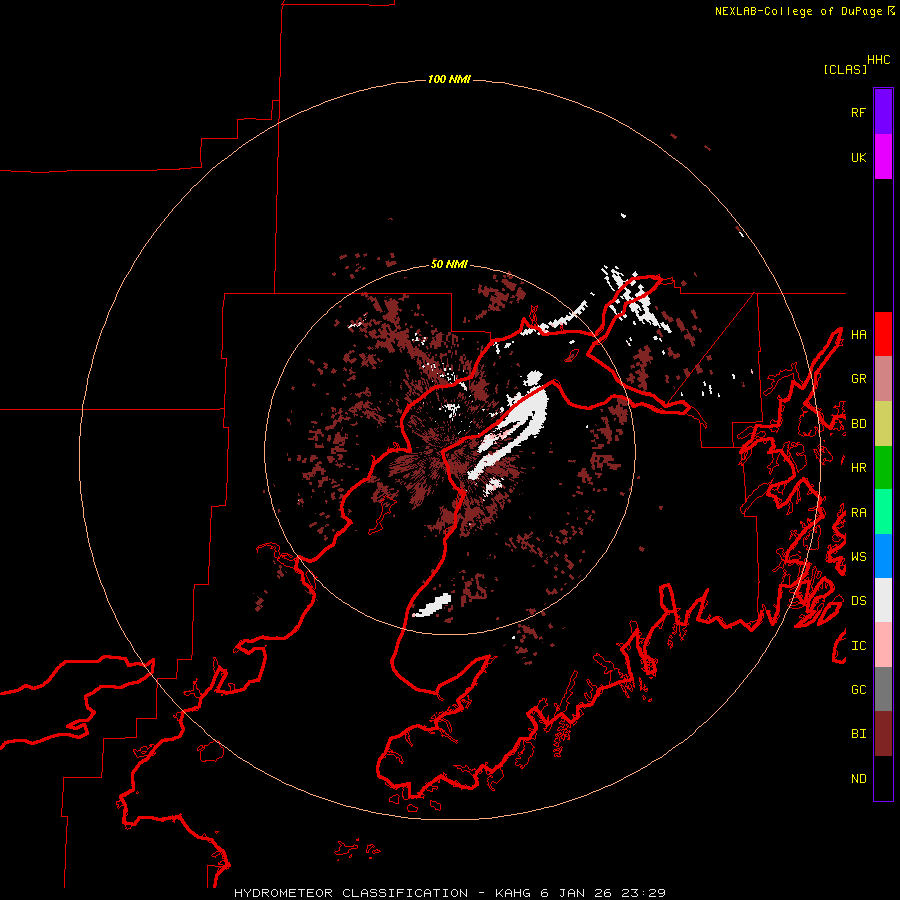This screenshot has height=900, width=900.
Task: Select the BD yellow legend block
Action: pos(883,424)
